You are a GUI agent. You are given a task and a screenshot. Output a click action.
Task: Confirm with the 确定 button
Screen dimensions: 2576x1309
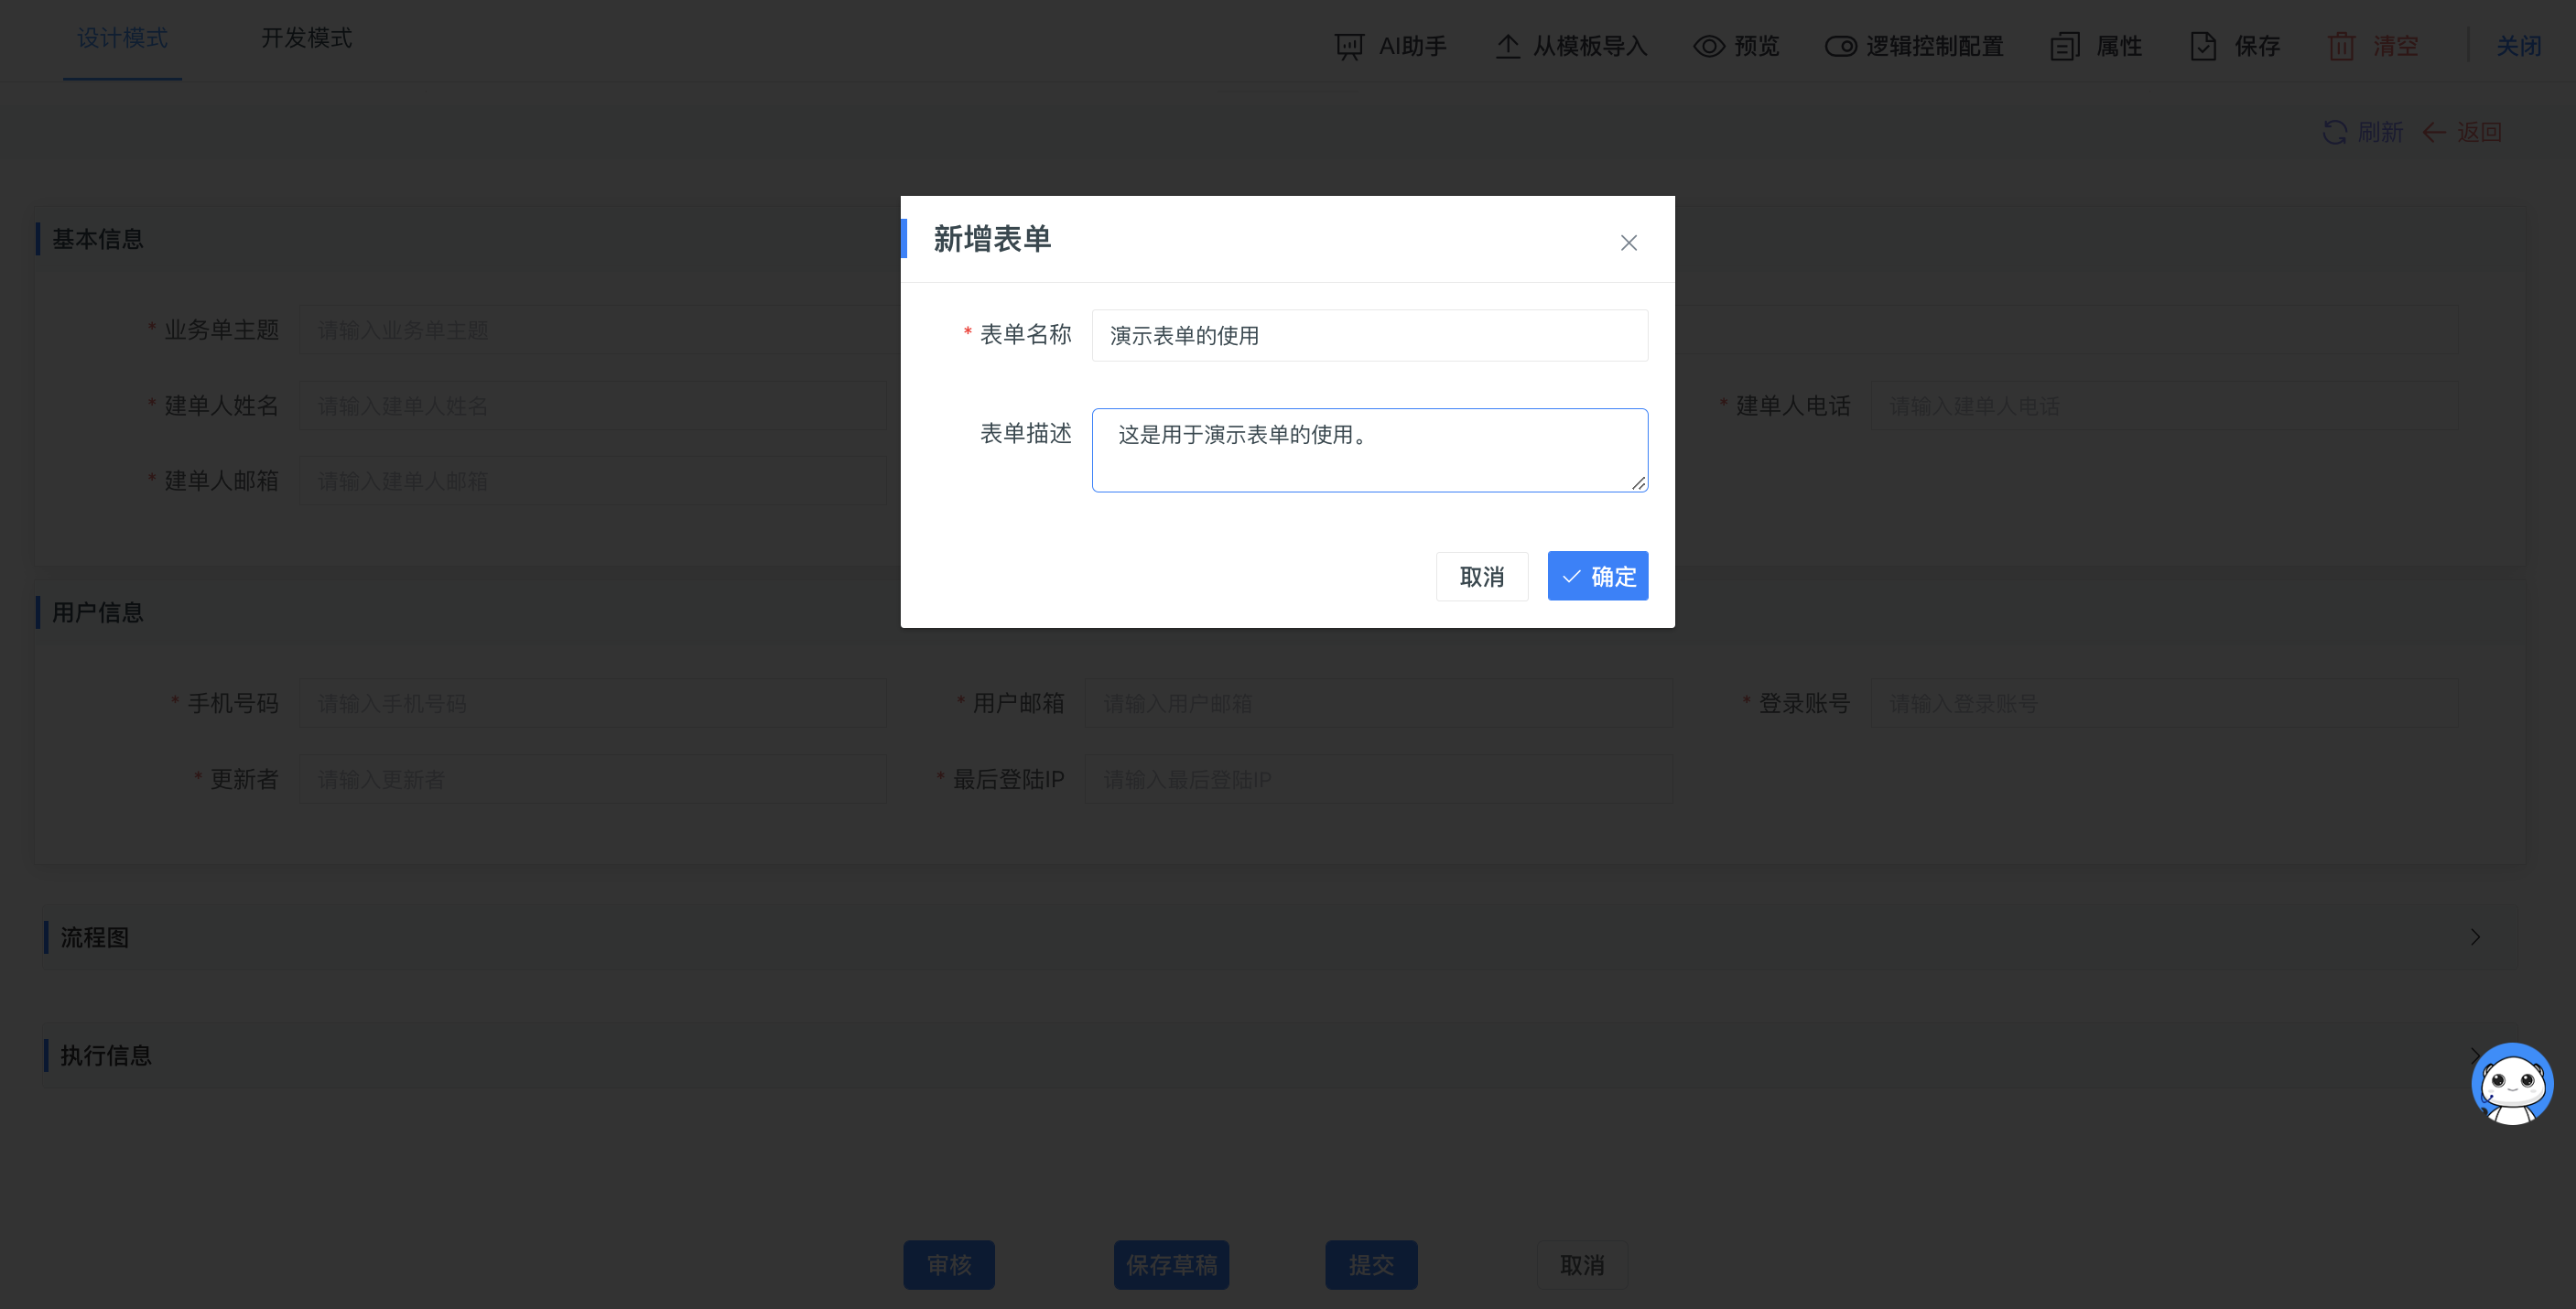pos(1598,576)
